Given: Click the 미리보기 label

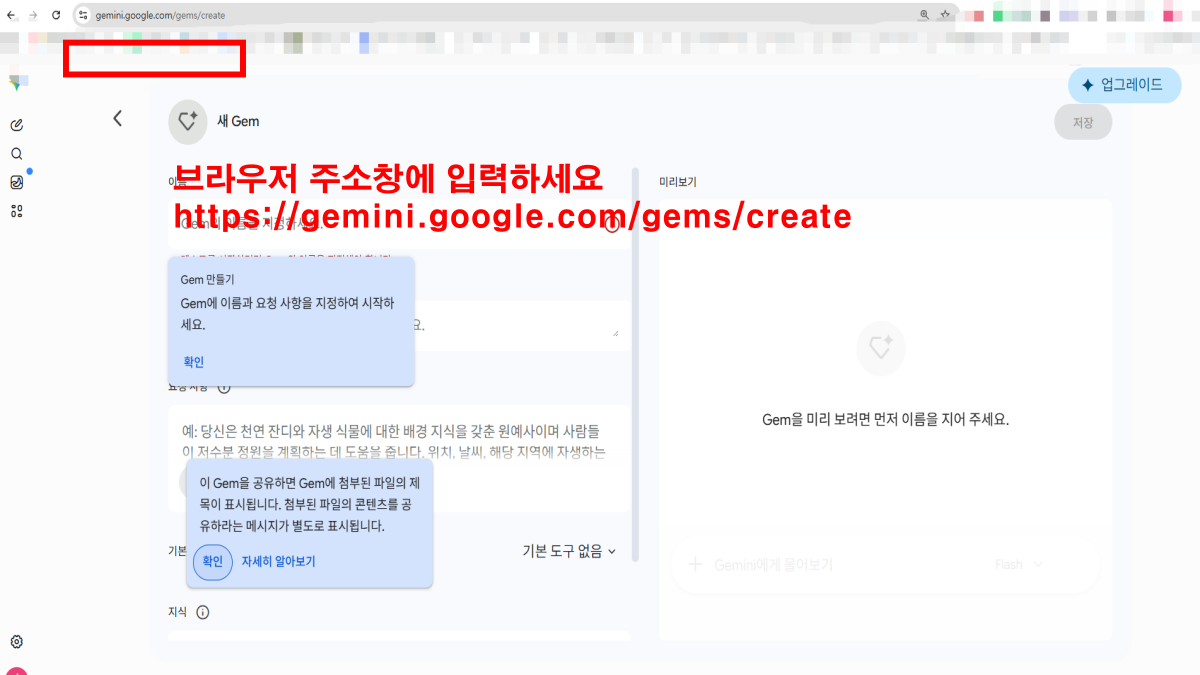Looking at the screenshot, I should [677, 182].
